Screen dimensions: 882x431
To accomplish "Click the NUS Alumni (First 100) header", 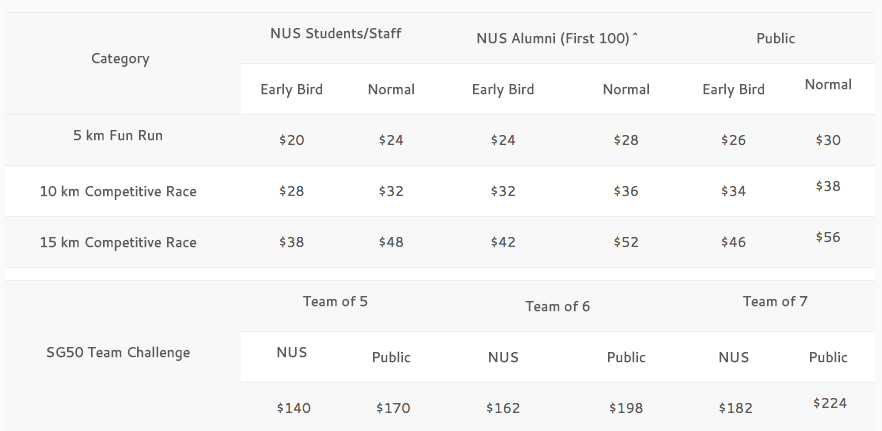I will click(x=557, y=38).
